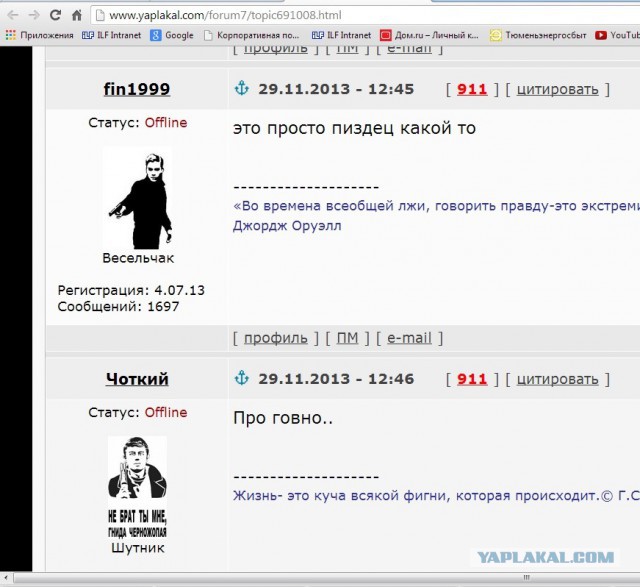Viewport: 640px width, 587px height.
Task: Report fin1999's post via 911 link
Action: pos(472,89)
